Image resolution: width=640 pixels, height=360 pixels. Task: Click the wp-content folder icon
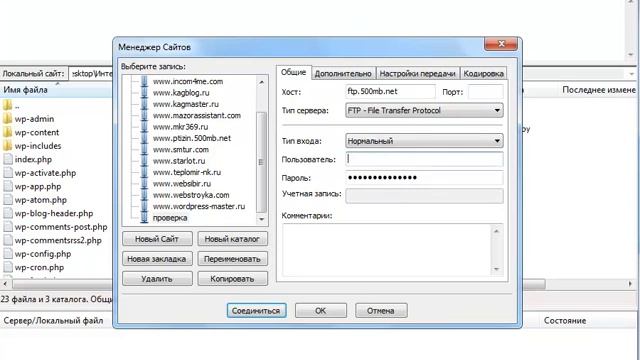click(x=7, y=132)
